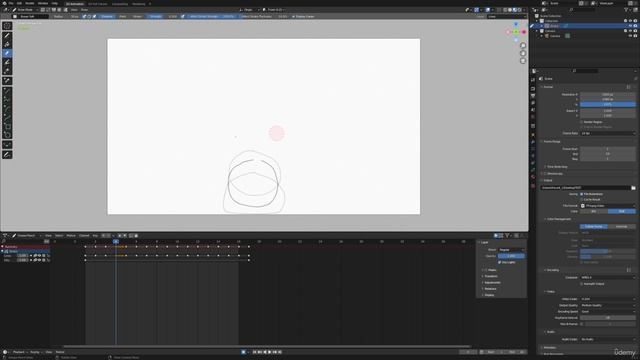Screen dimensions: 640x360
Task: Select the Annotate tool
Action: [x=7, y=155]
